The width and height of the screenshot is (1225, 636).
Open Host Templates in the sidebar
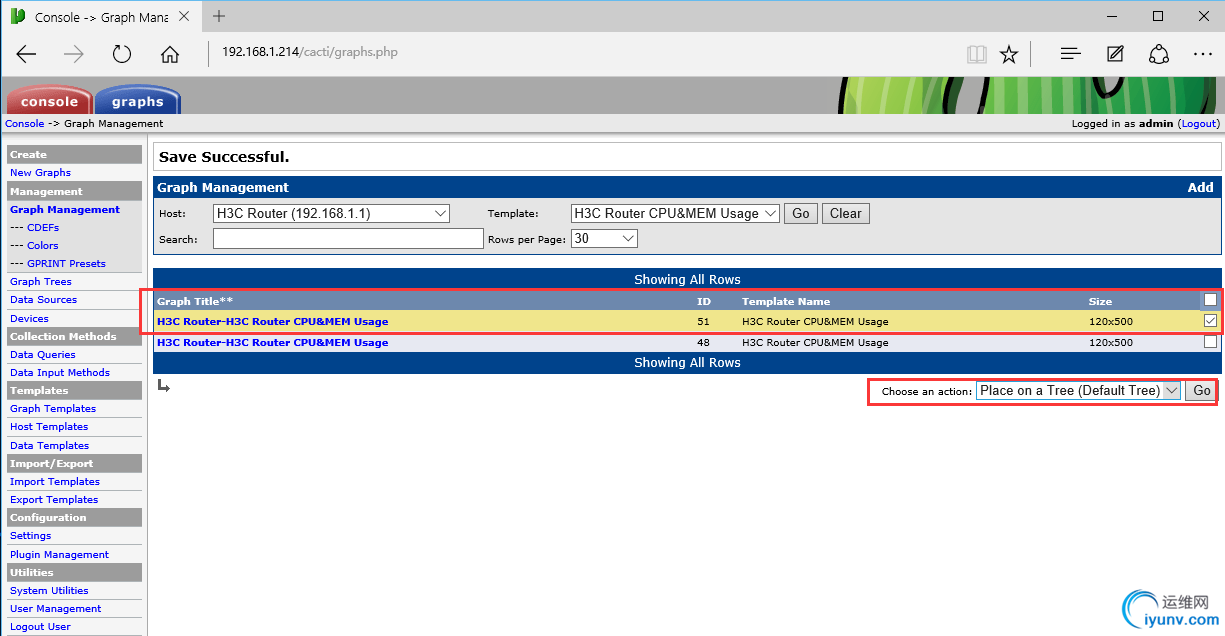pos(49,427)
